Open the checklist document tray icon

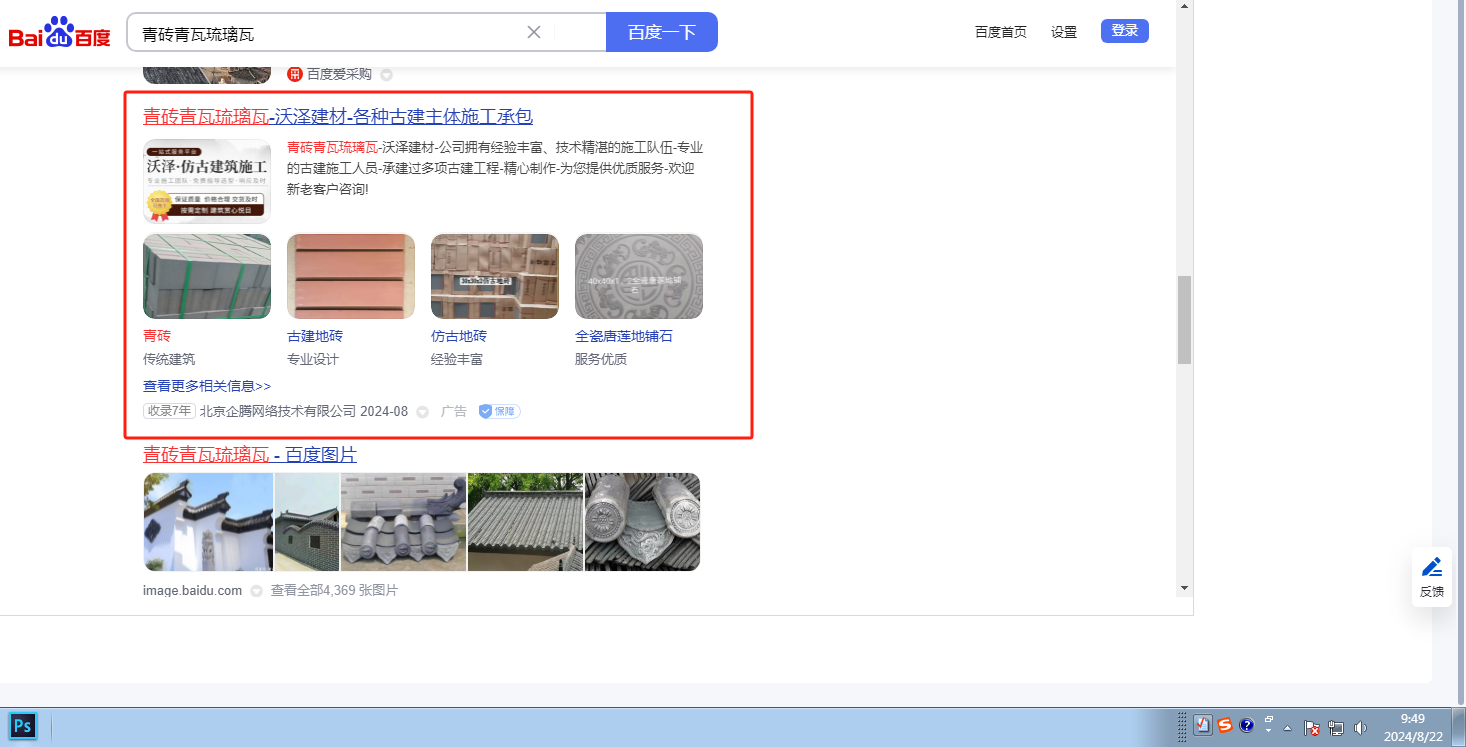coord(1203,726)
